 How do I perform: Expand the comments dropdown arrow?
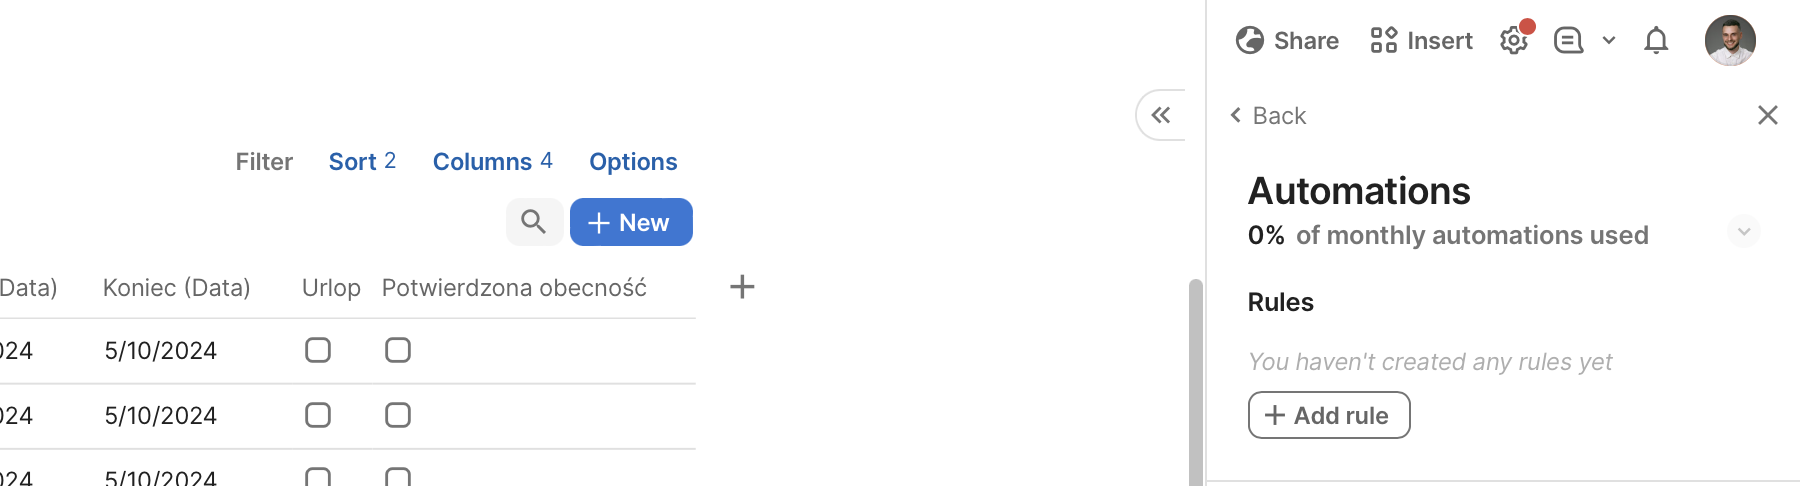click(x=1609, y=41)
